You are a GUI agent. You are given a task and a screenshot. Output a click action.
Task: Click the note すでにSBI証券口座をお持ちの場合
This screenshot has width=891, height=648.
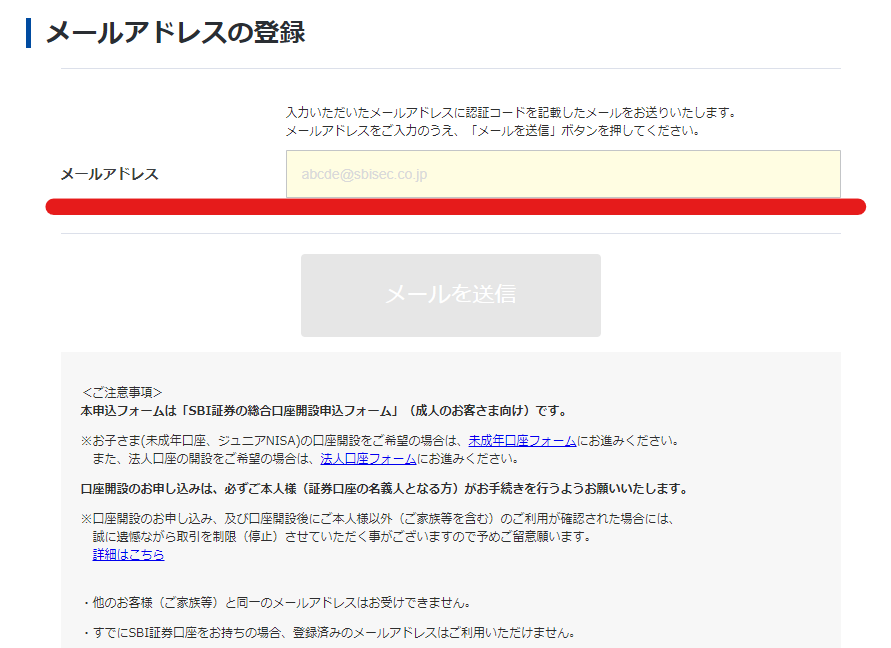[x=328, y=633]
